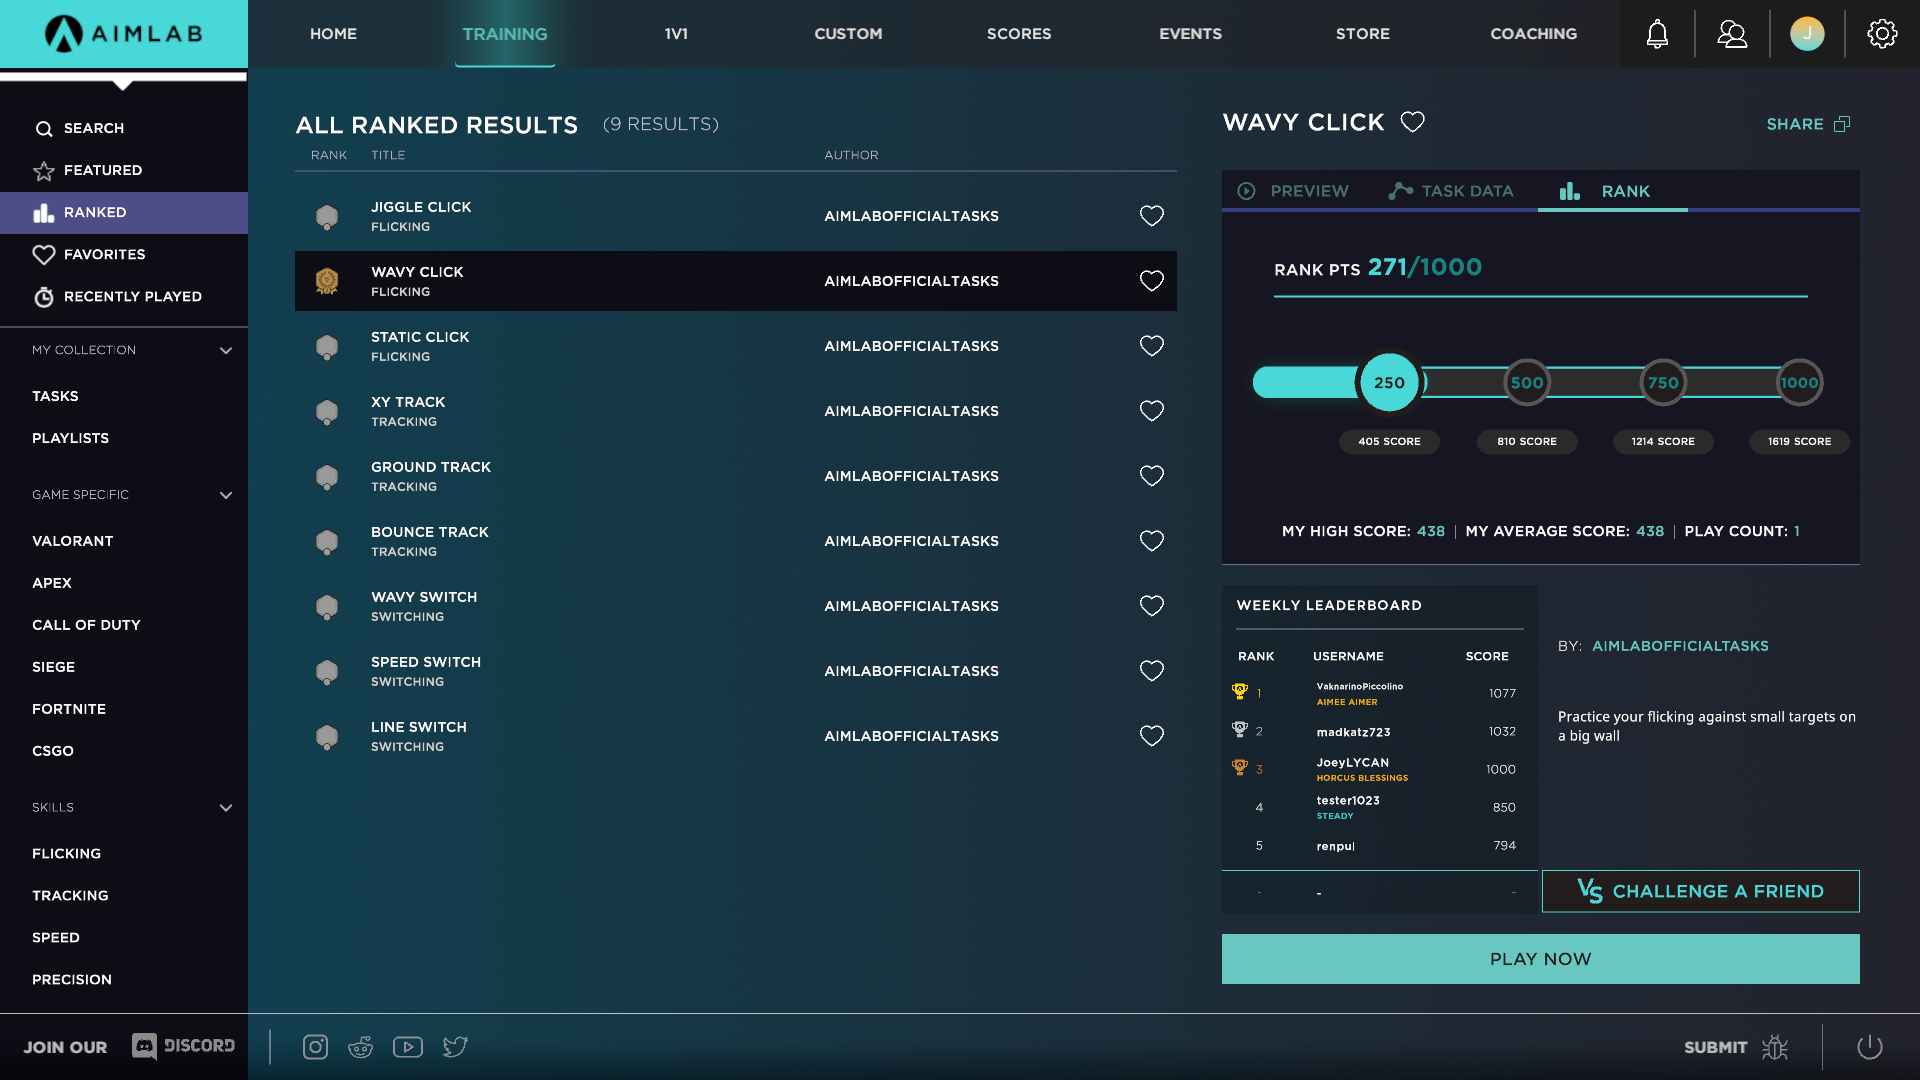
Task: Click Submit in the footer
Action: pos(1715,1047)
